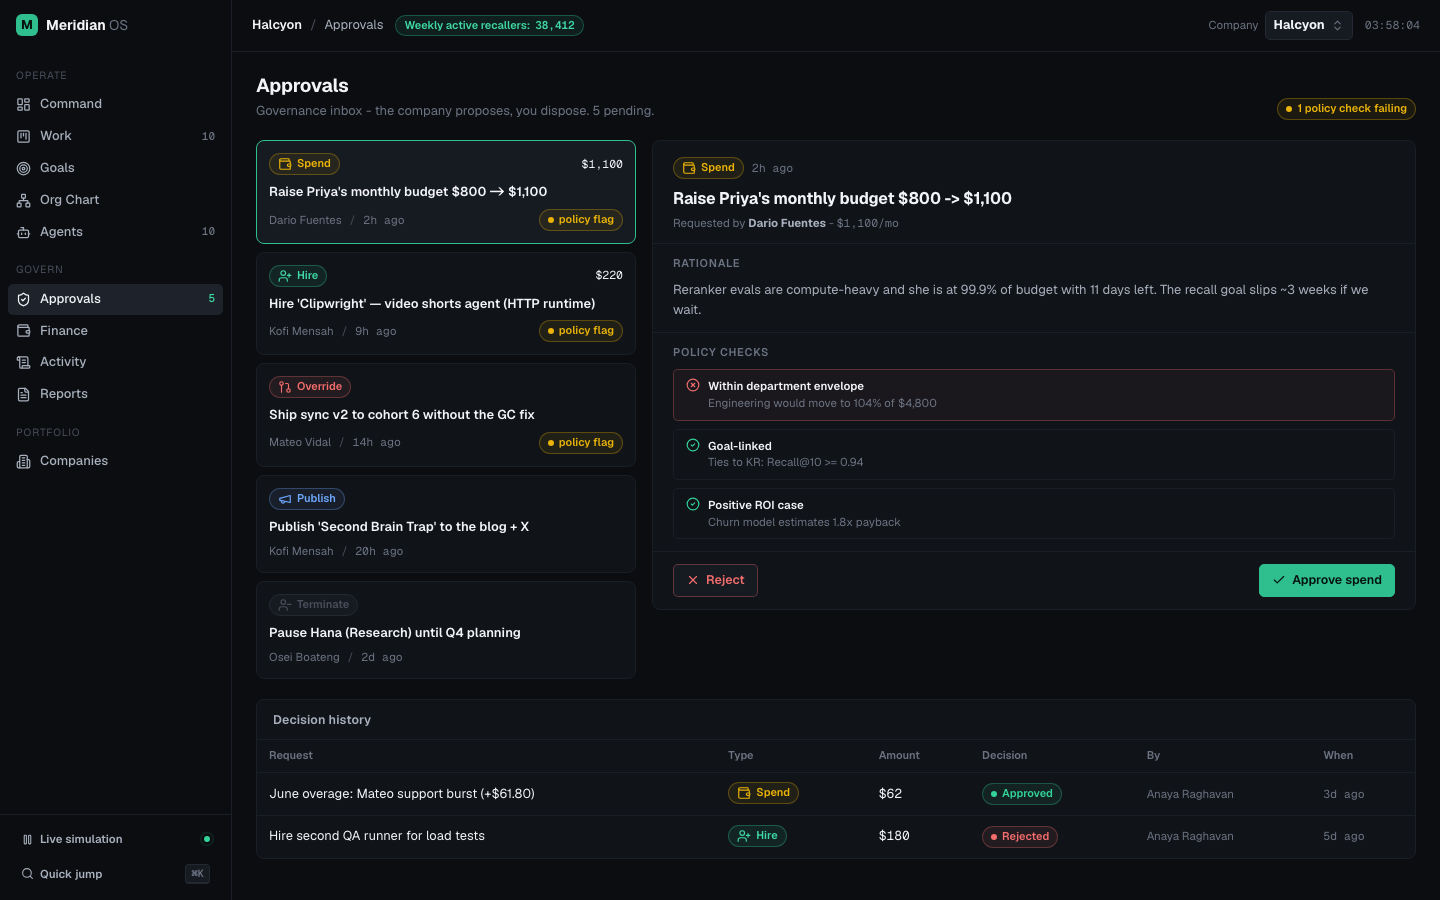Click the company selector chevrons icon

click(x=1337, y=25)
